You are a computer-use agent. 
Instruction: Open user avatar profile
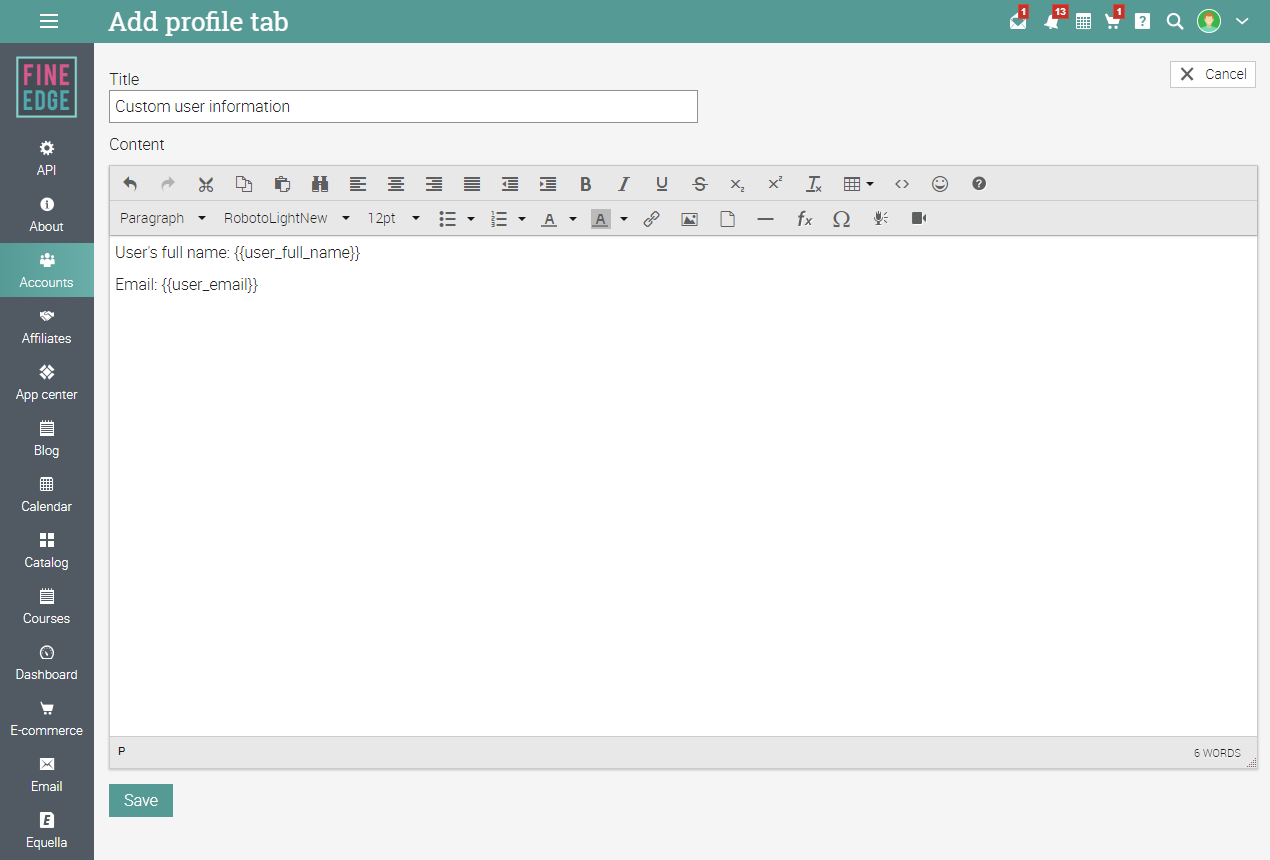1209,21
